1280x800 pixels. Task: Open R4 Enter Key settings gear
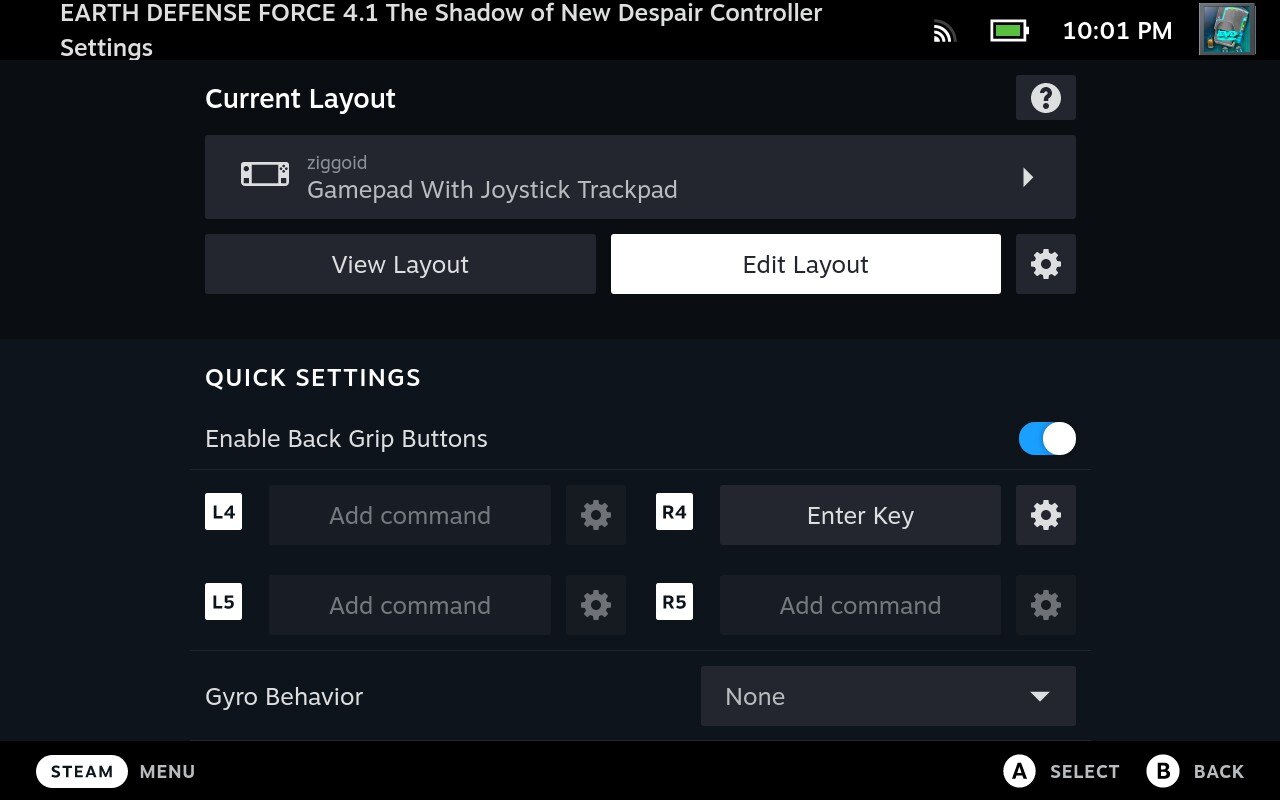pos(1046,515)
